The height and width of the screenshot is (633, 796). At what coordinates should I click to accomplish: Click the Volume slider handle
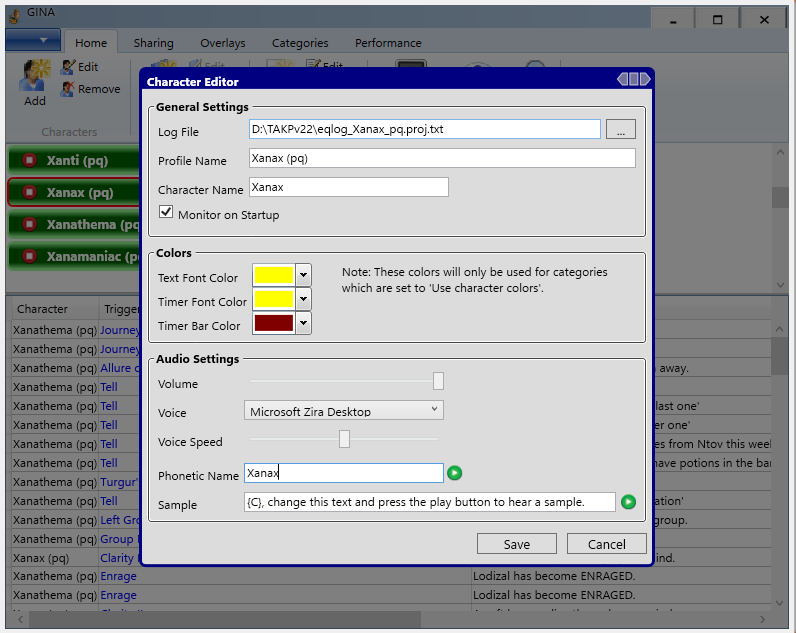tap(438, 381)
